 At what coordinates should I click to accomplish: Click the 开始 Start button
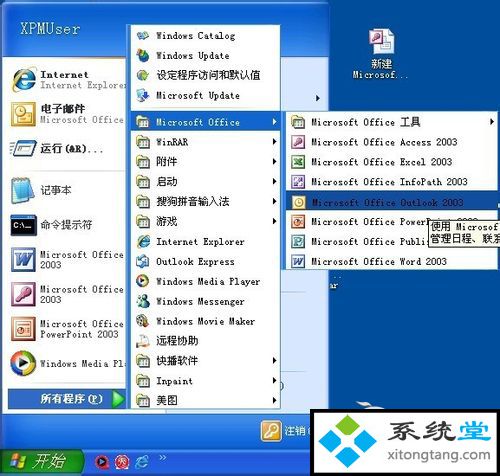click(41, 461)
